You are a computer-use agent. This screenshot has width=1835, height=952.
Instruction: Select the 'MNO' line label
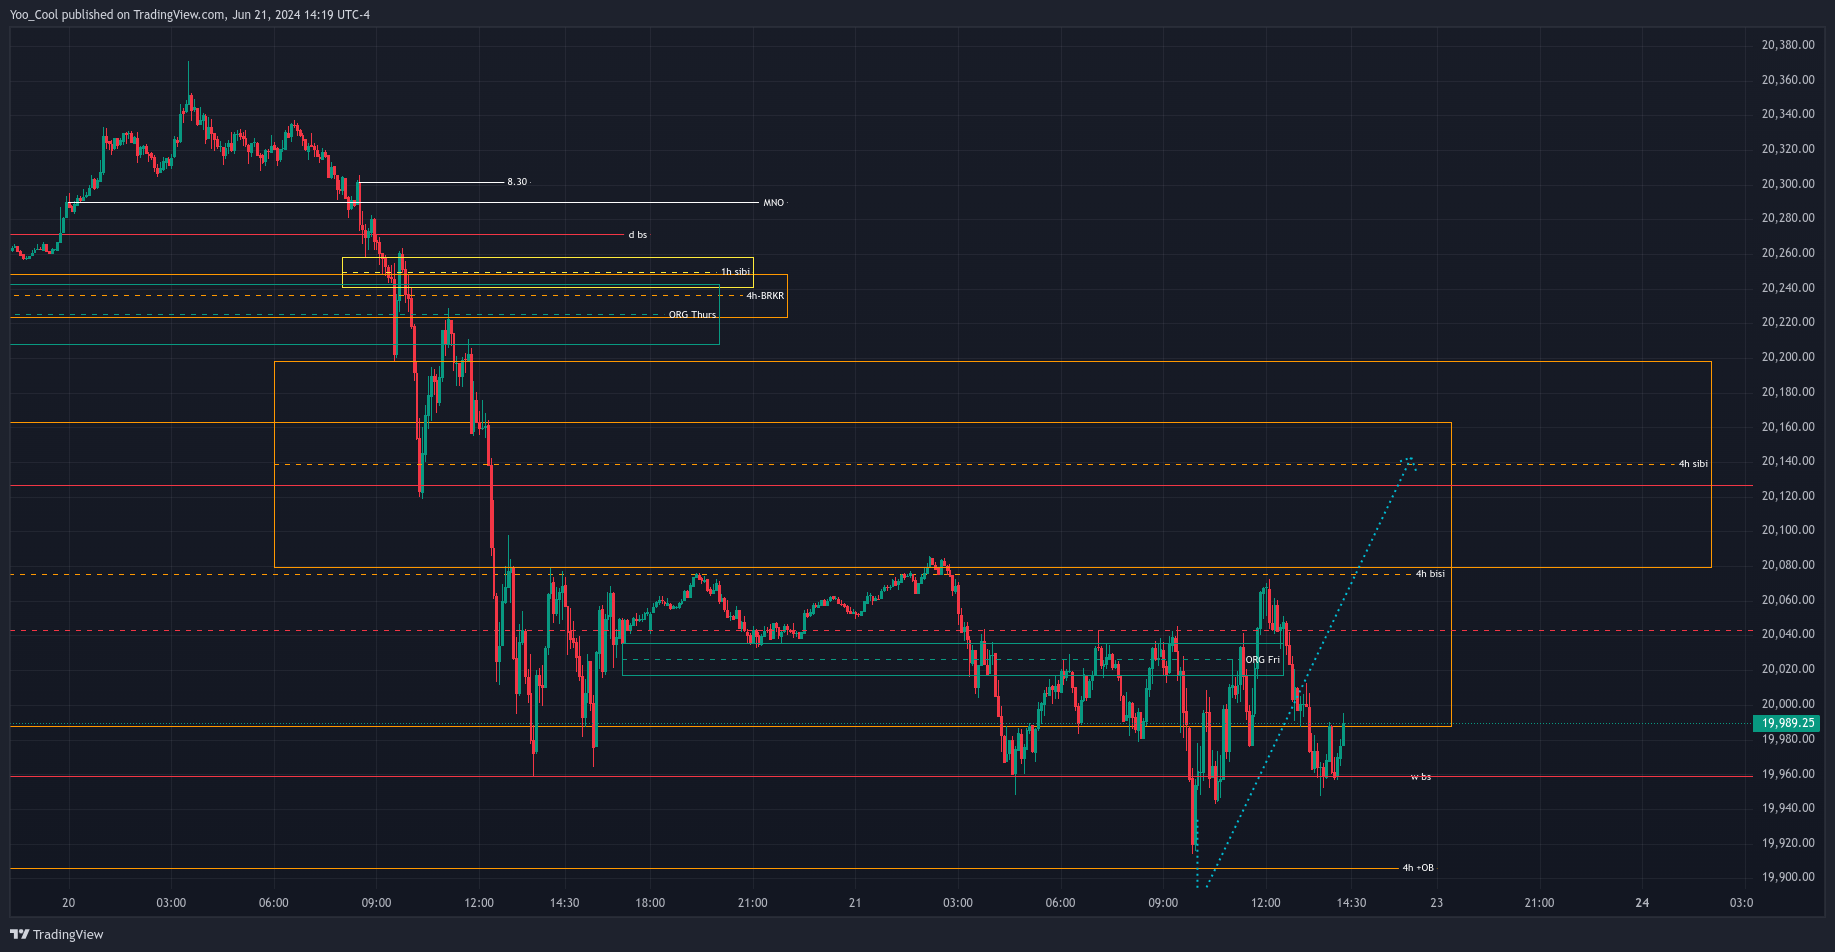pos(773,203)
